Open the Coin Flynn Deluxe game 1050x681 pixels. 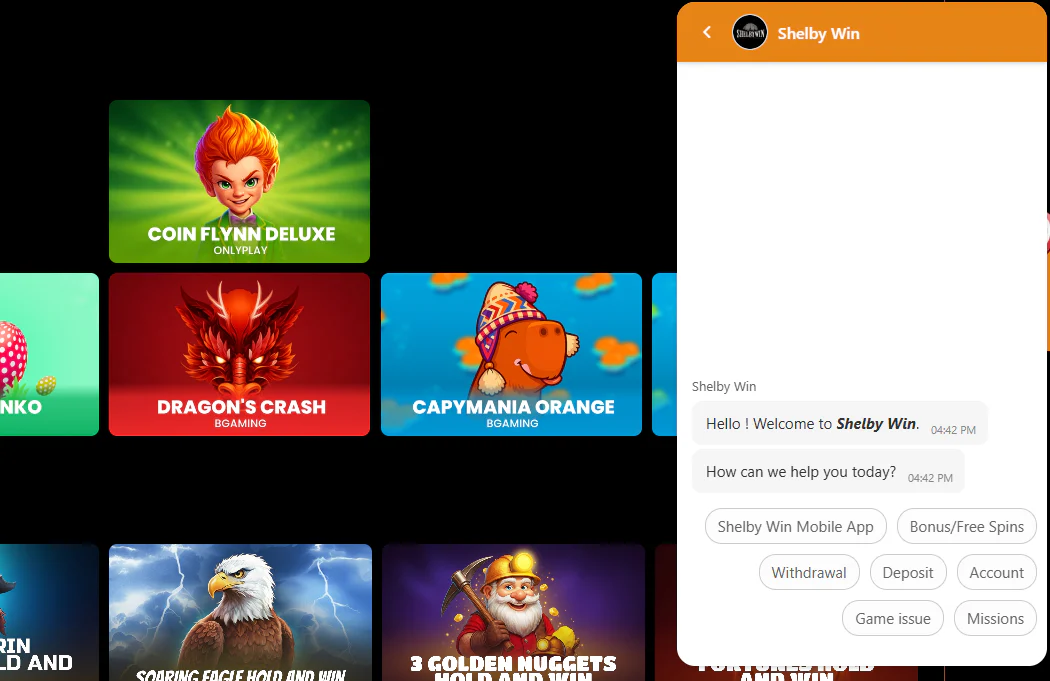click(x=240, y=181)
